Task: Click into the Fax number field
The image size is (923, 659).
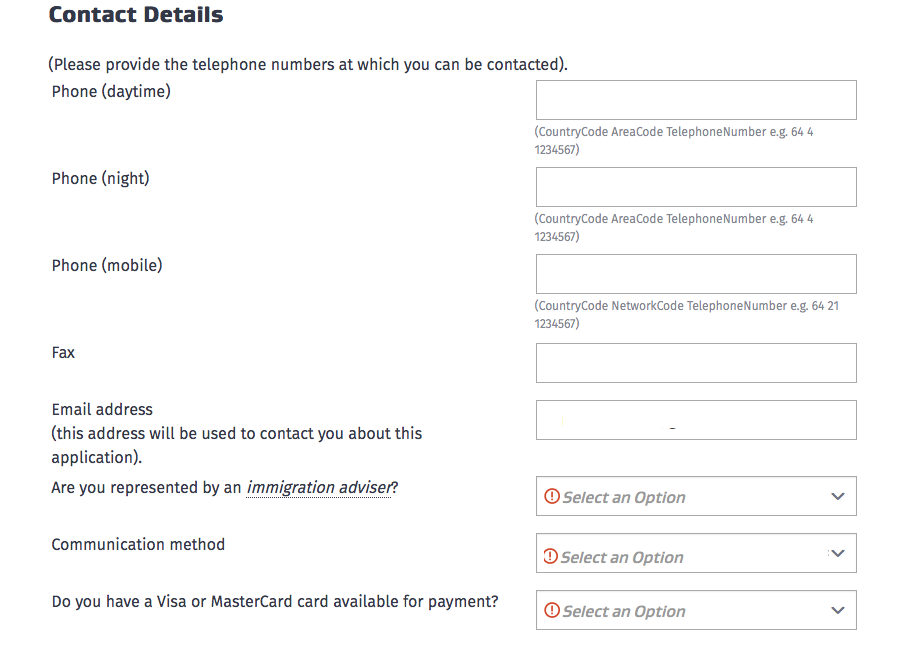Action: pyautogui.click(x=696, y=363)
